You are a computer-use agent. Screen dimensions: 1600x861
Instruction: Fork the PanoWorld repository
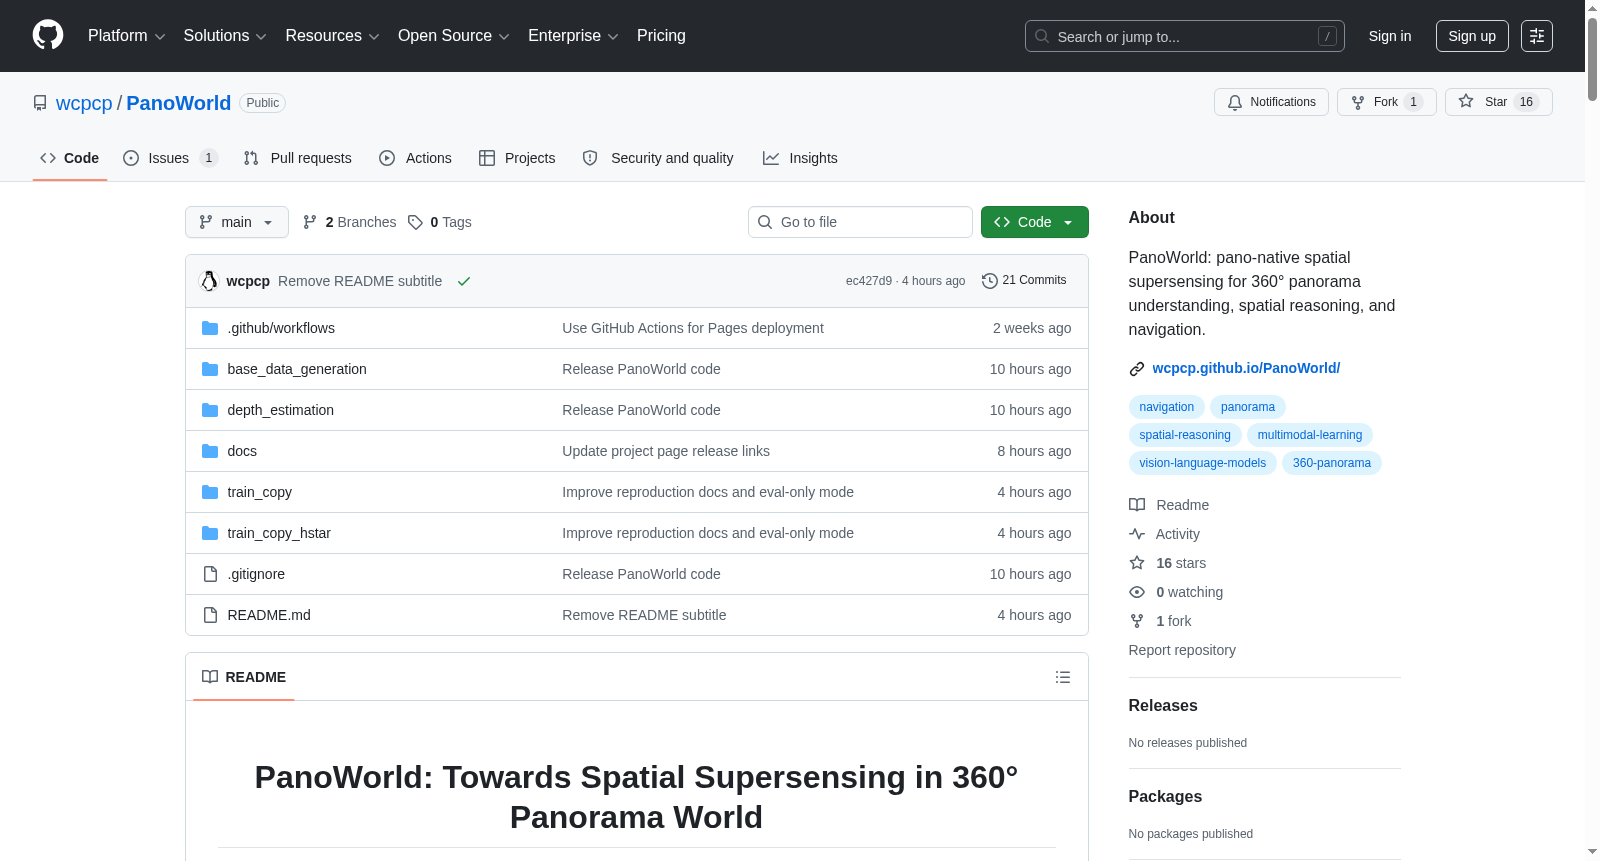1387,102
